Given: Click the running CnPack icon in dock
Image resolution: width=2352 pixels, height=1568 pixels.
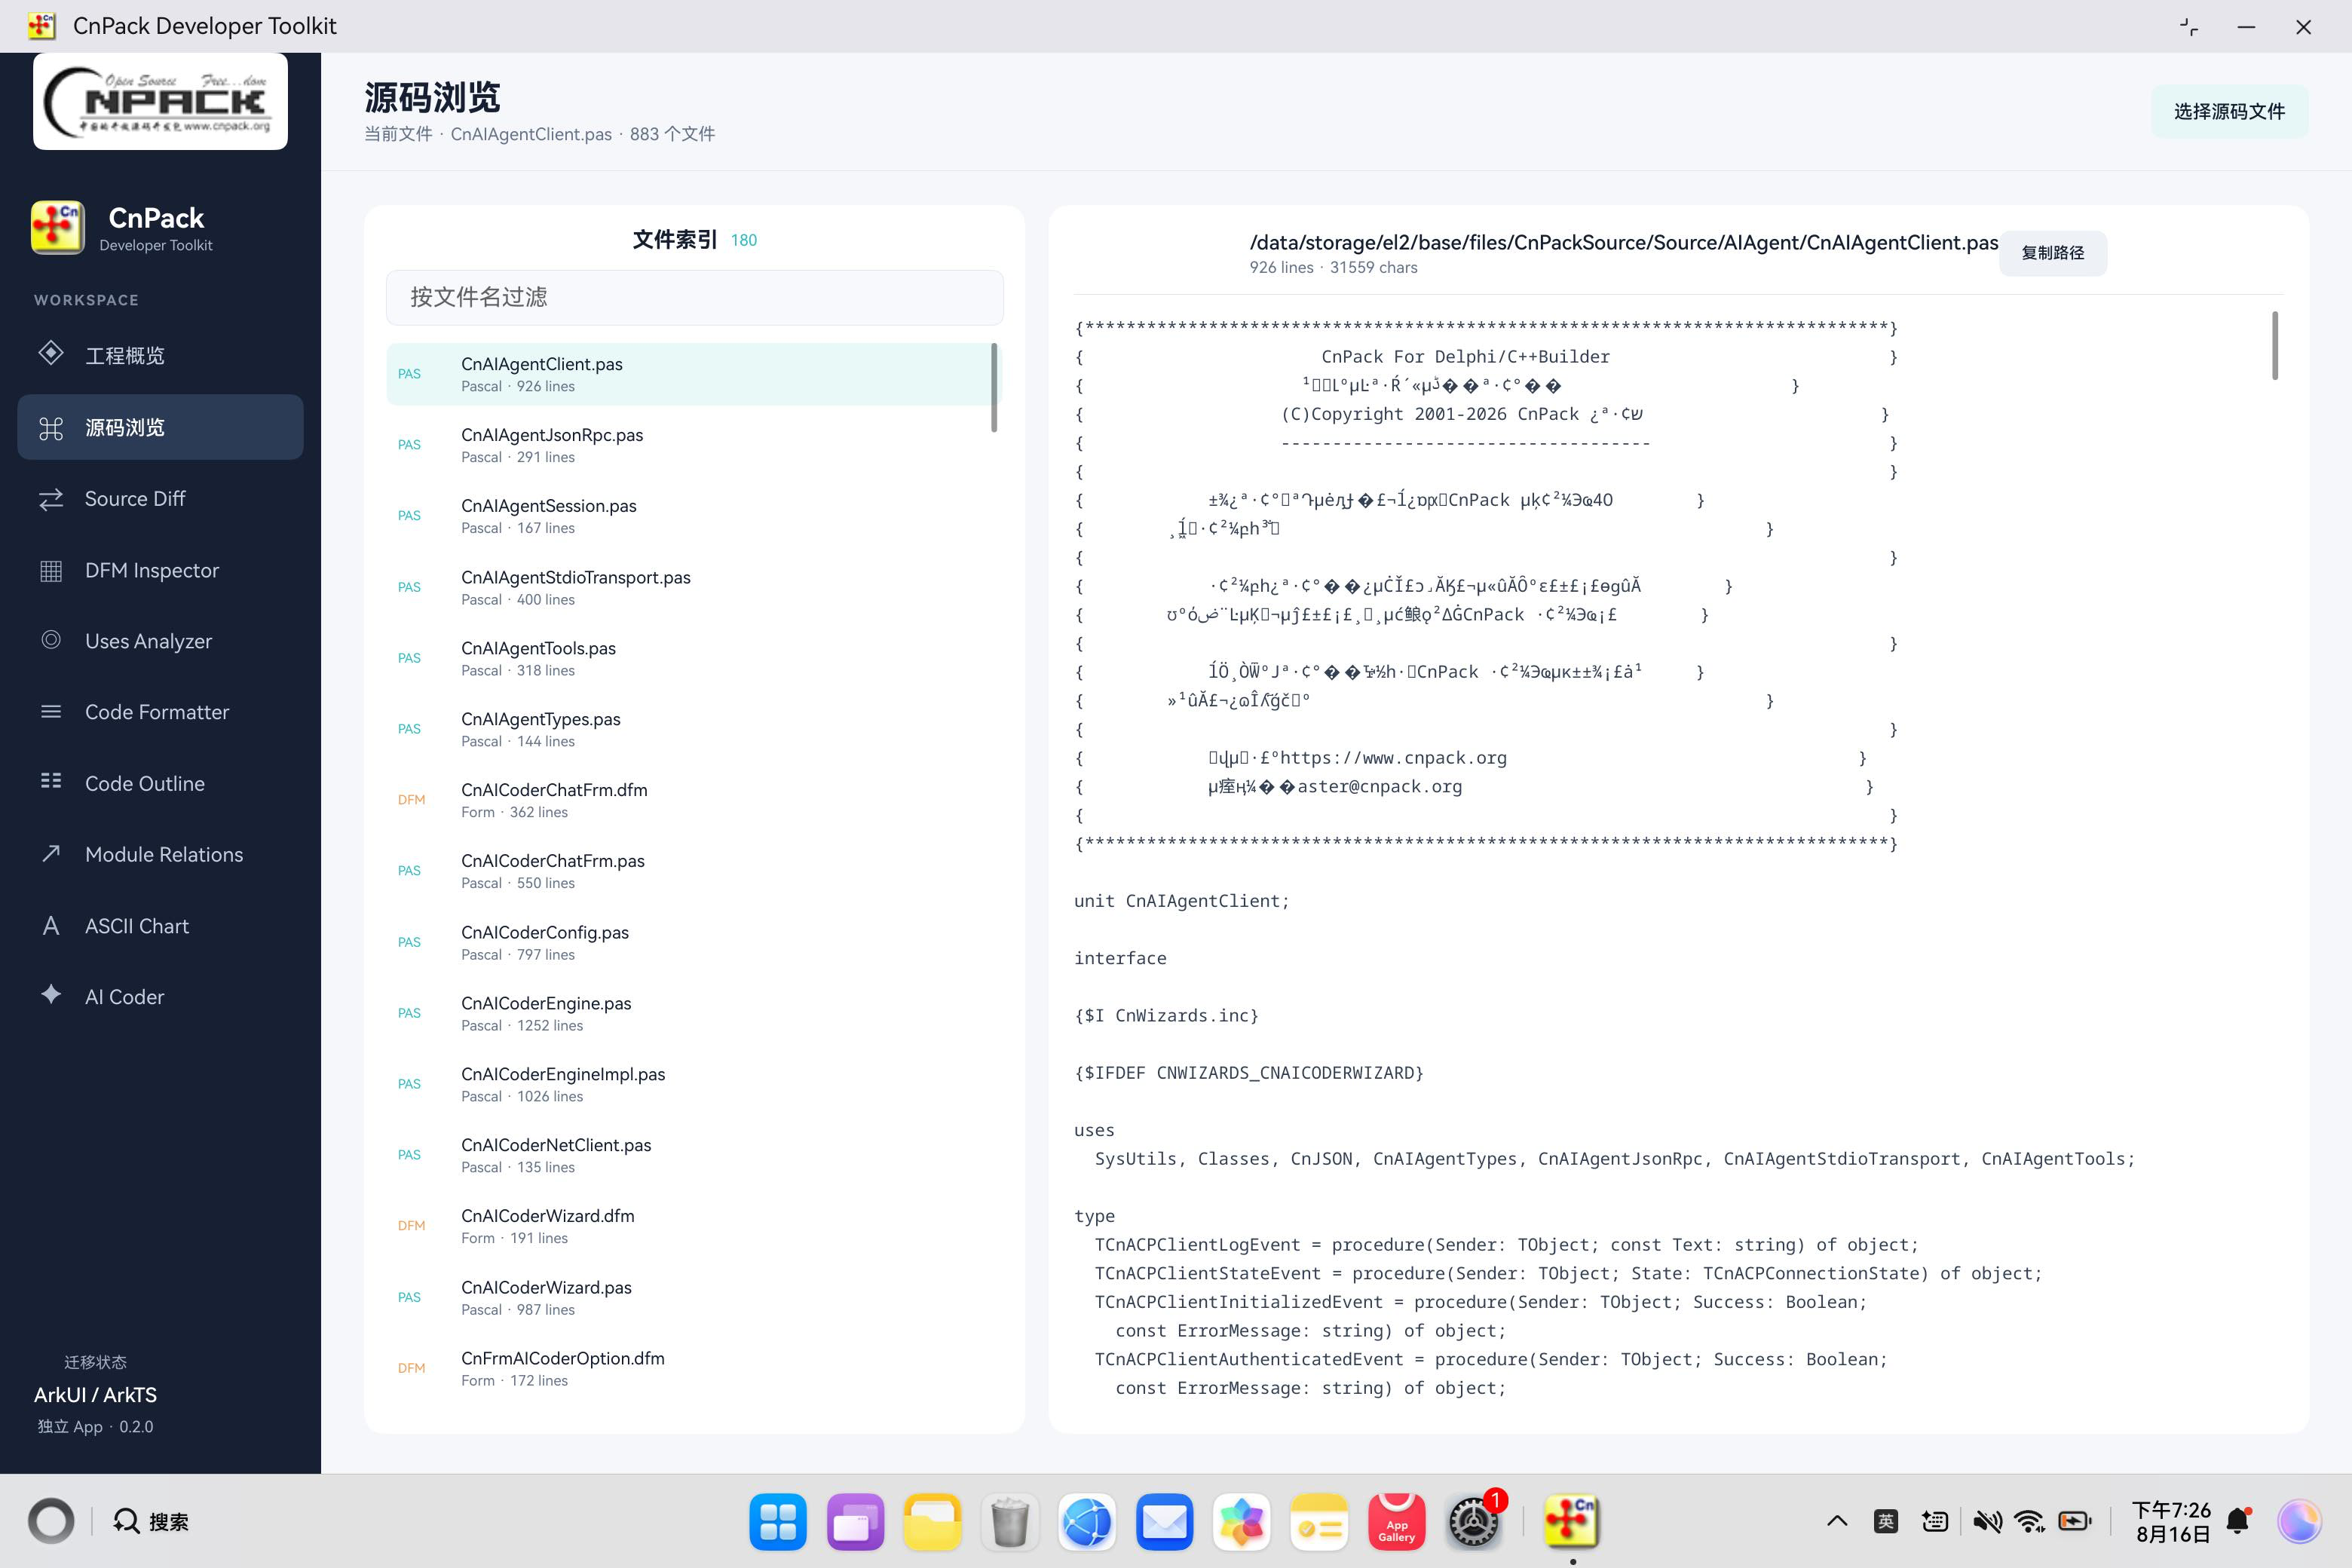Looking at the screenshot, I should [1571, 1522].
